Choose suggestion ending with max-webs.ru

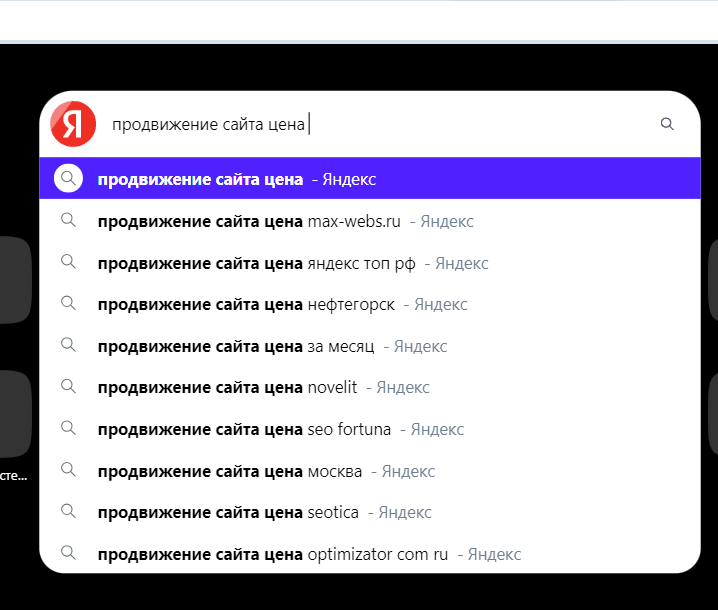[x=370, y=221]
